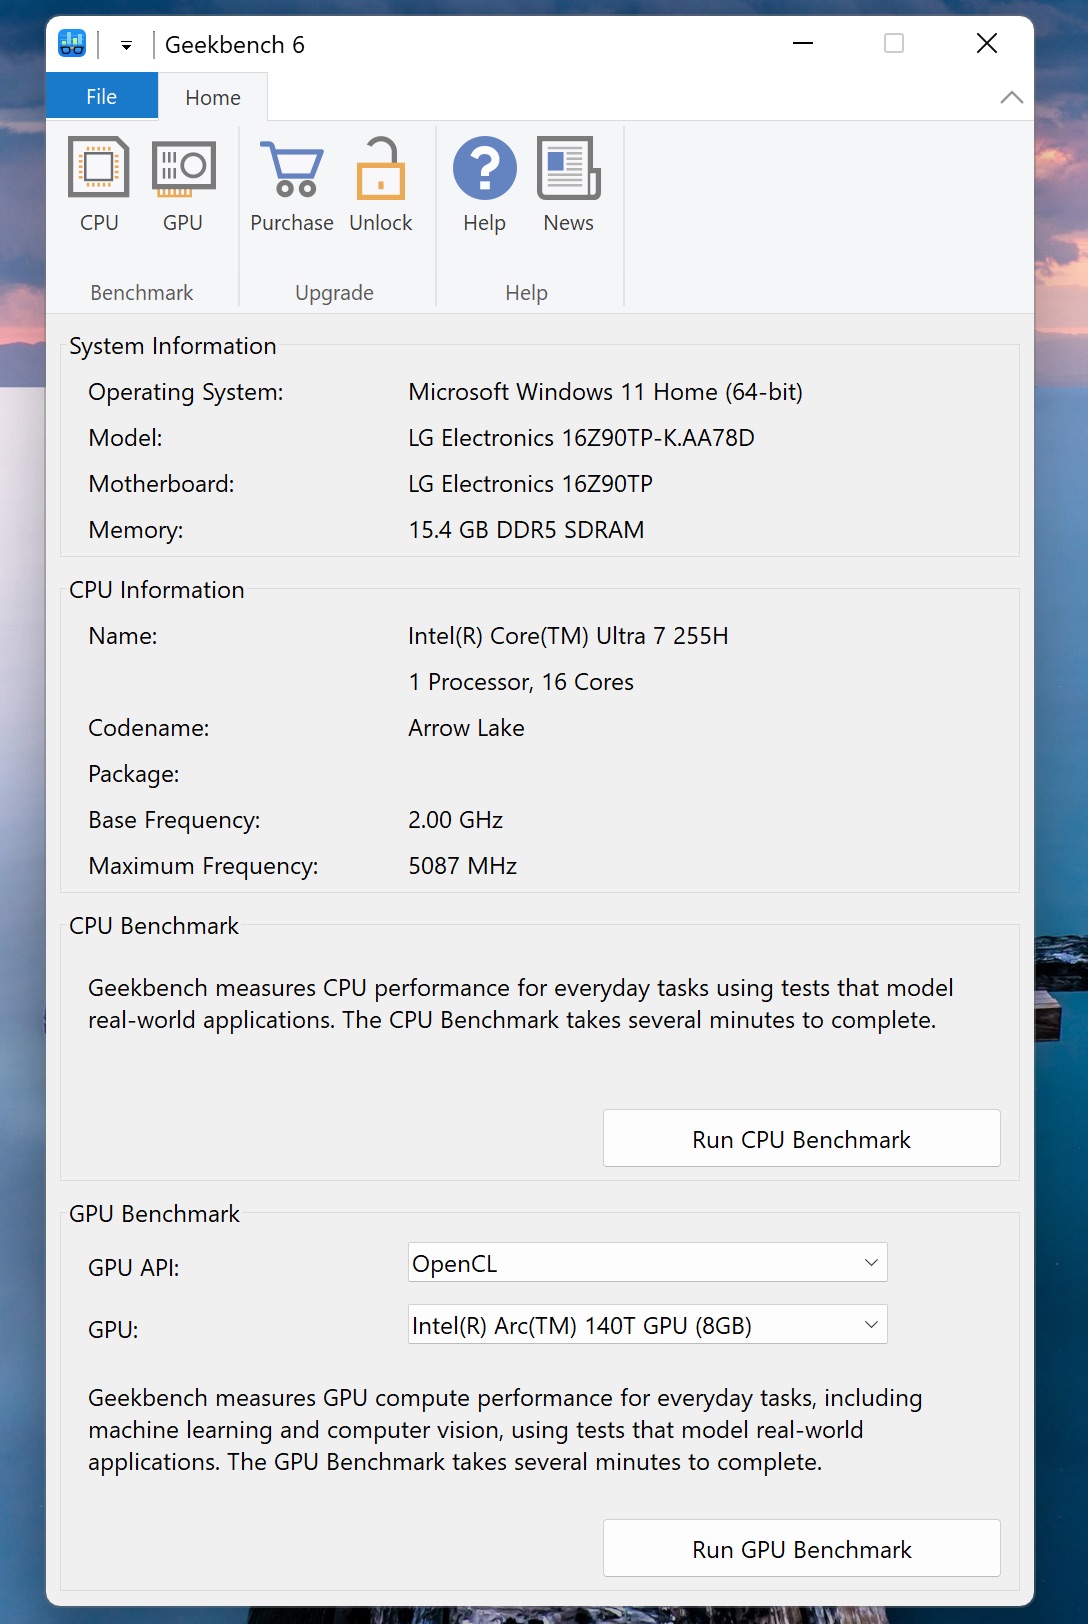The height and width of the screenshot is (1624, 1088).
Task: Click the Maximum Frequency: label
Action: 203,866
